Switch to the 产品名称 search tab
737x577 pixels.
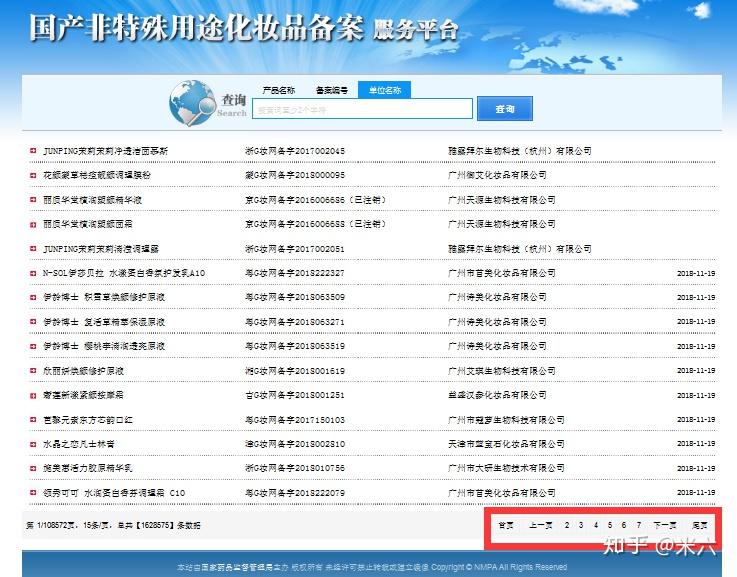click(279, 90)
